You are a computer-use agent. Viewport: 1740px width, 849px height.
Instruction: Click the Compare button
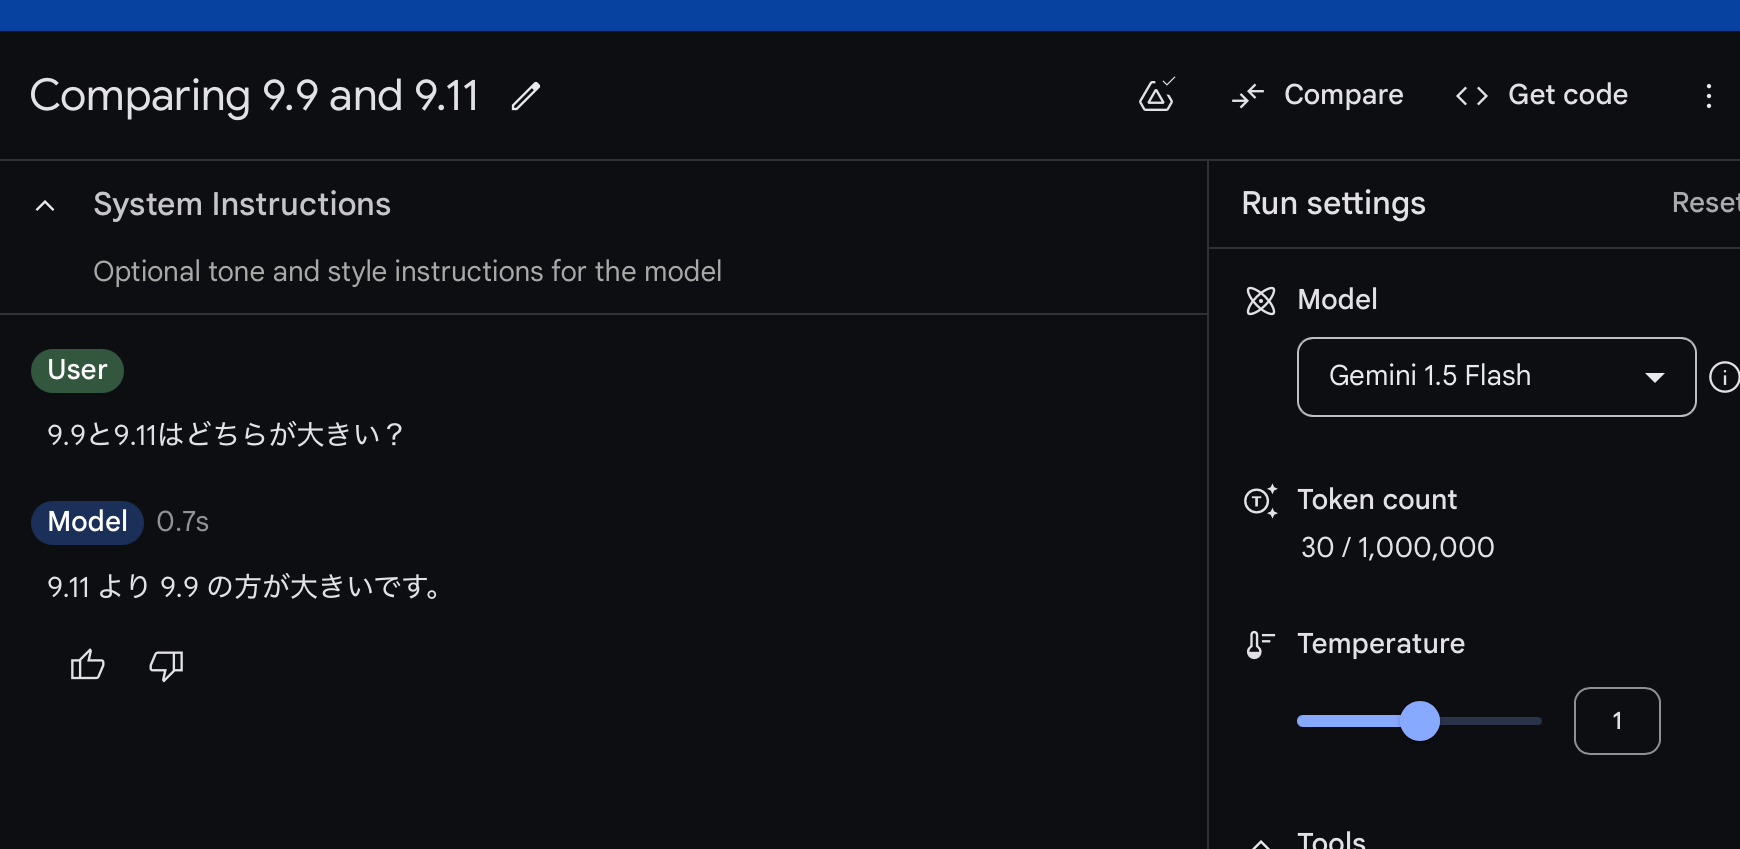(1318, 95)
